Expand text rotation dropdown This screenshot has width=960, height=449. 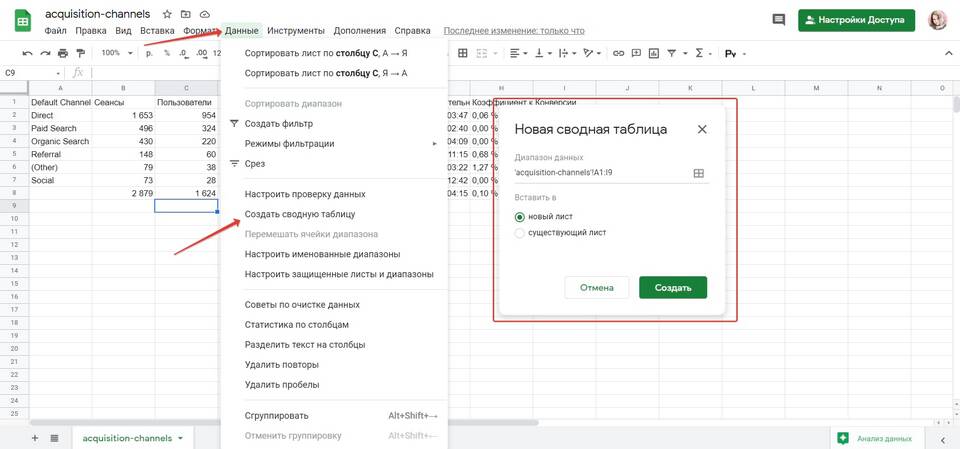click(x=598, y=54)
